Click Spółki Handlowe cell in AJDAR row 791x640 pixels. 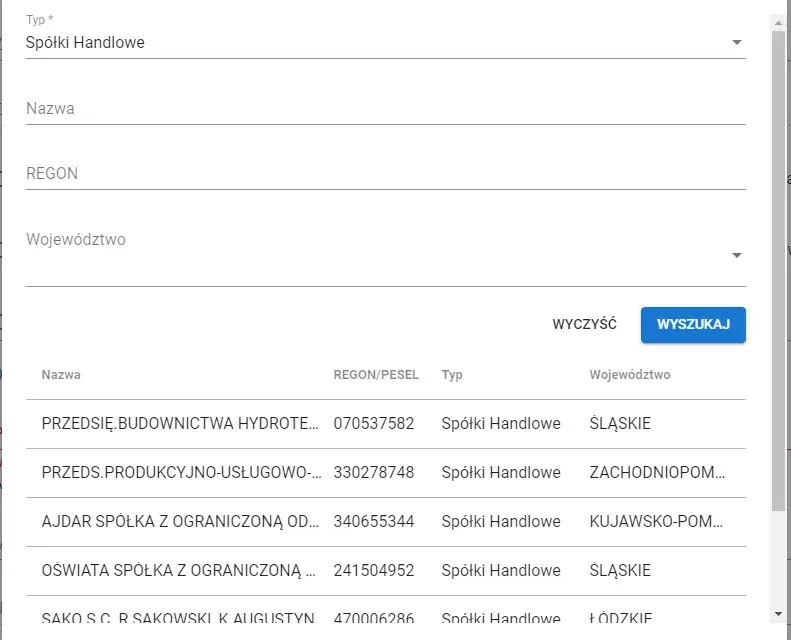click(501, 521)
